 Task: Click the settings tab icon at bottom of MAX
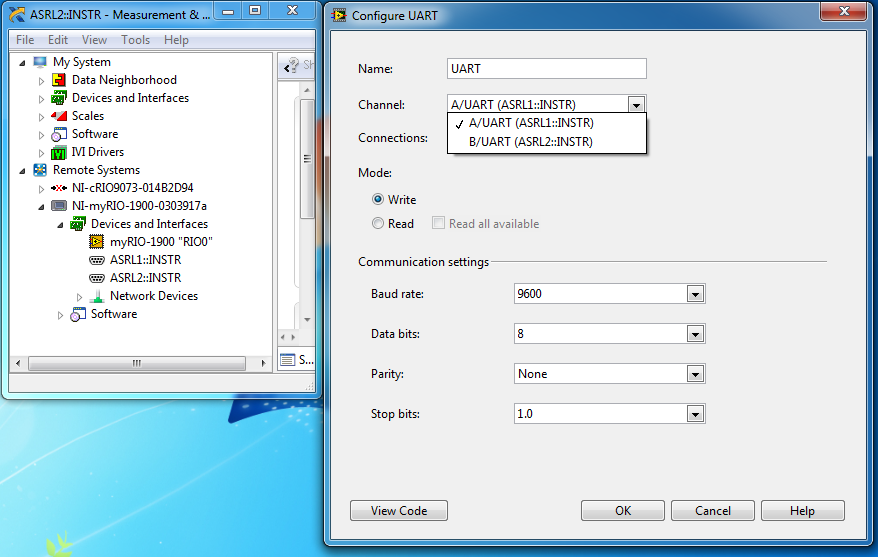point(287,359)
